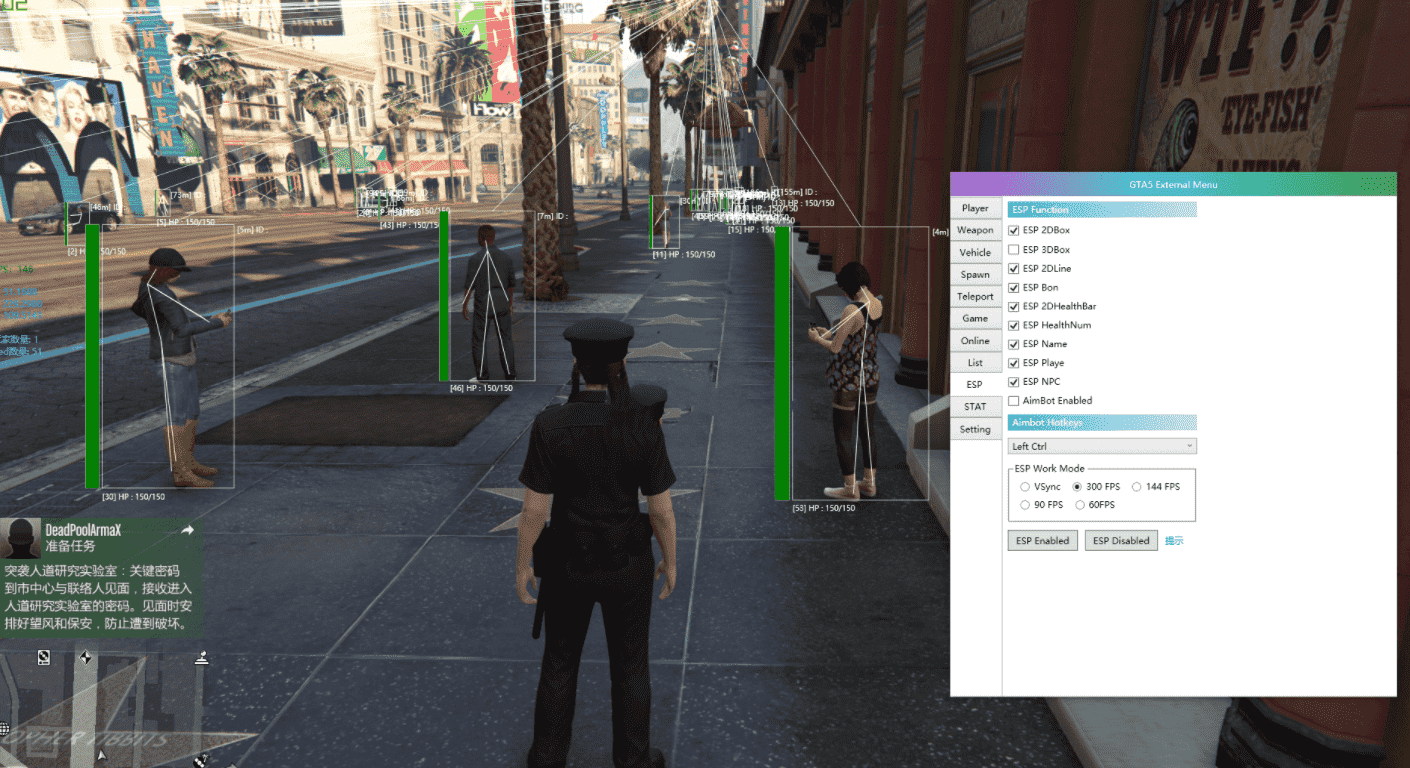Click the ESP Enabled button

click(1043, 541)
